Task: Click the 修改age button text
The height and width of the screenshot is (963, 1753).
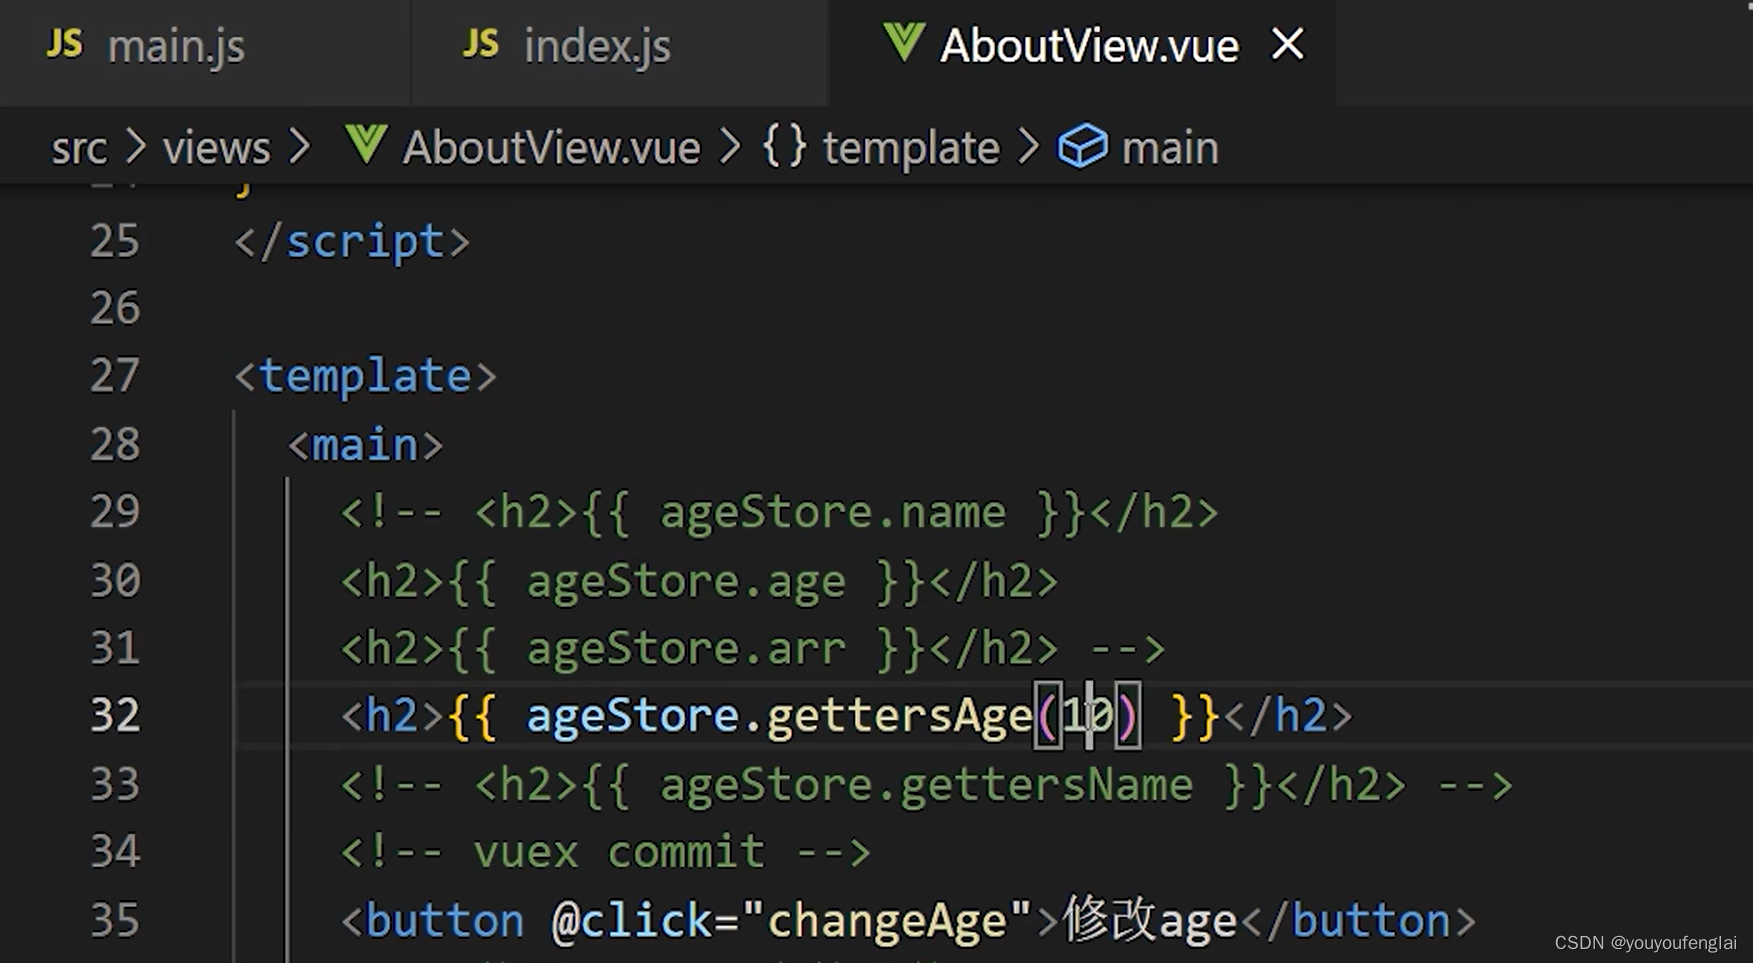Action: point(1150,920)
